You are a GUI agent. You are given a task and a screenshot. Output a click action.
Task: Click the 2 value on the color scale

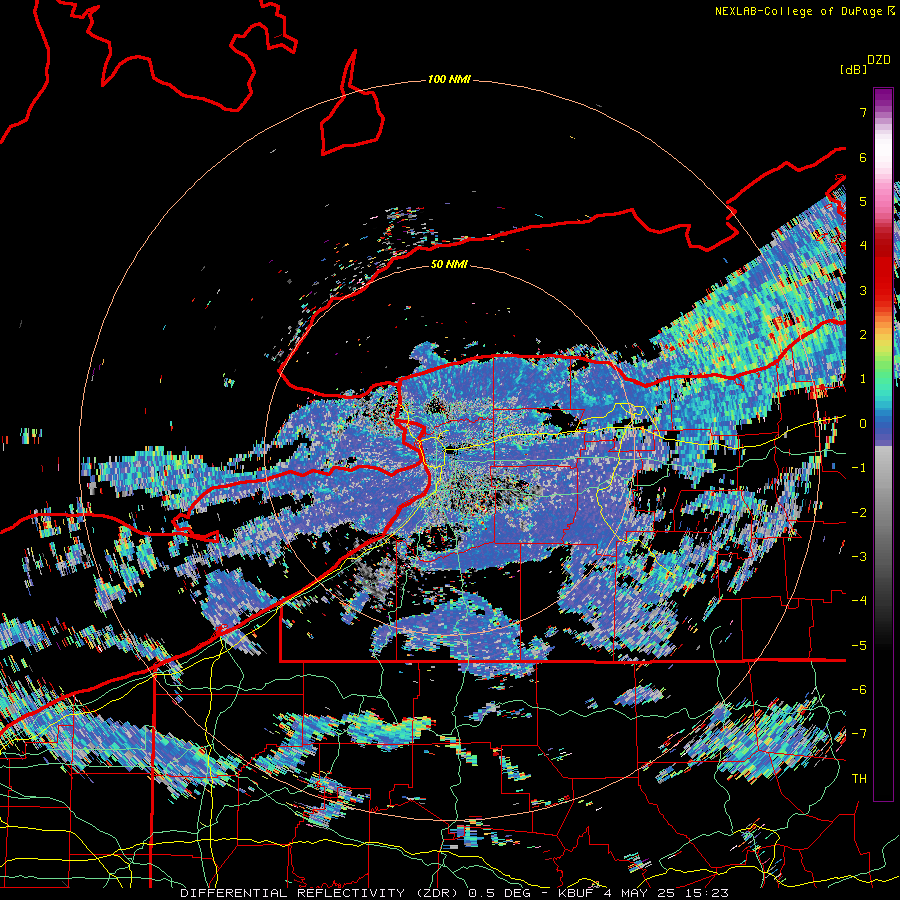[863, 335]
